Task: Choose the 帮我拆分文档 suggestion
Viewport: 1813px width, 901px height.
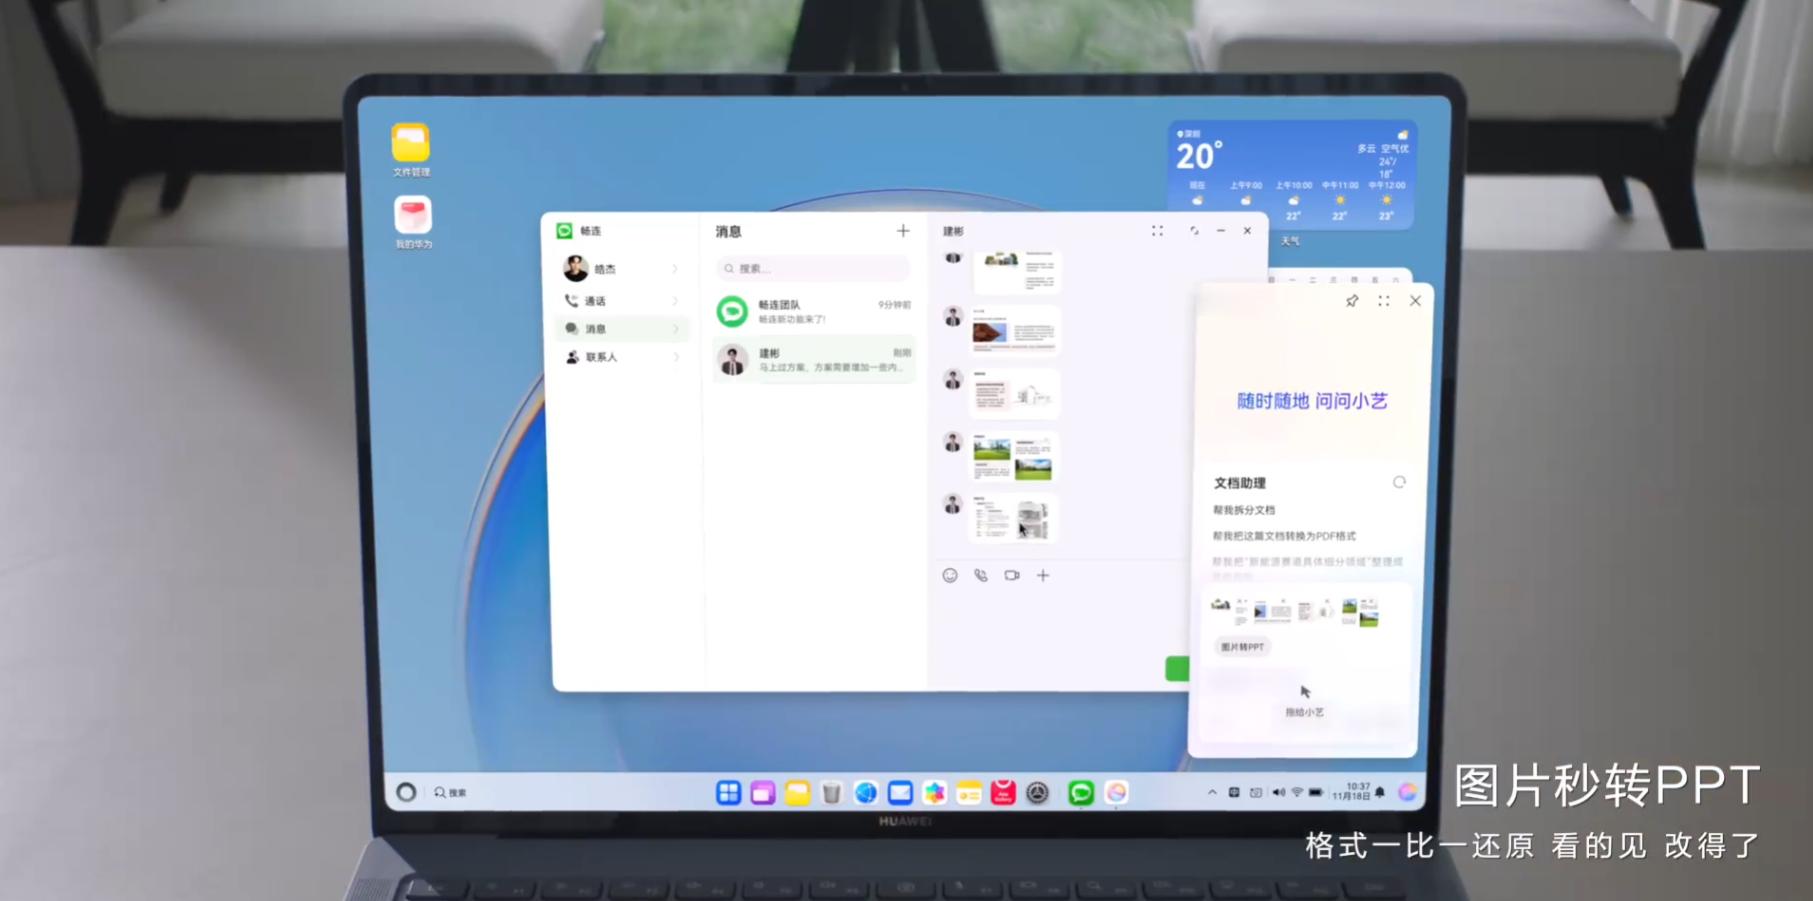Action: click(x=1244, y=510)
